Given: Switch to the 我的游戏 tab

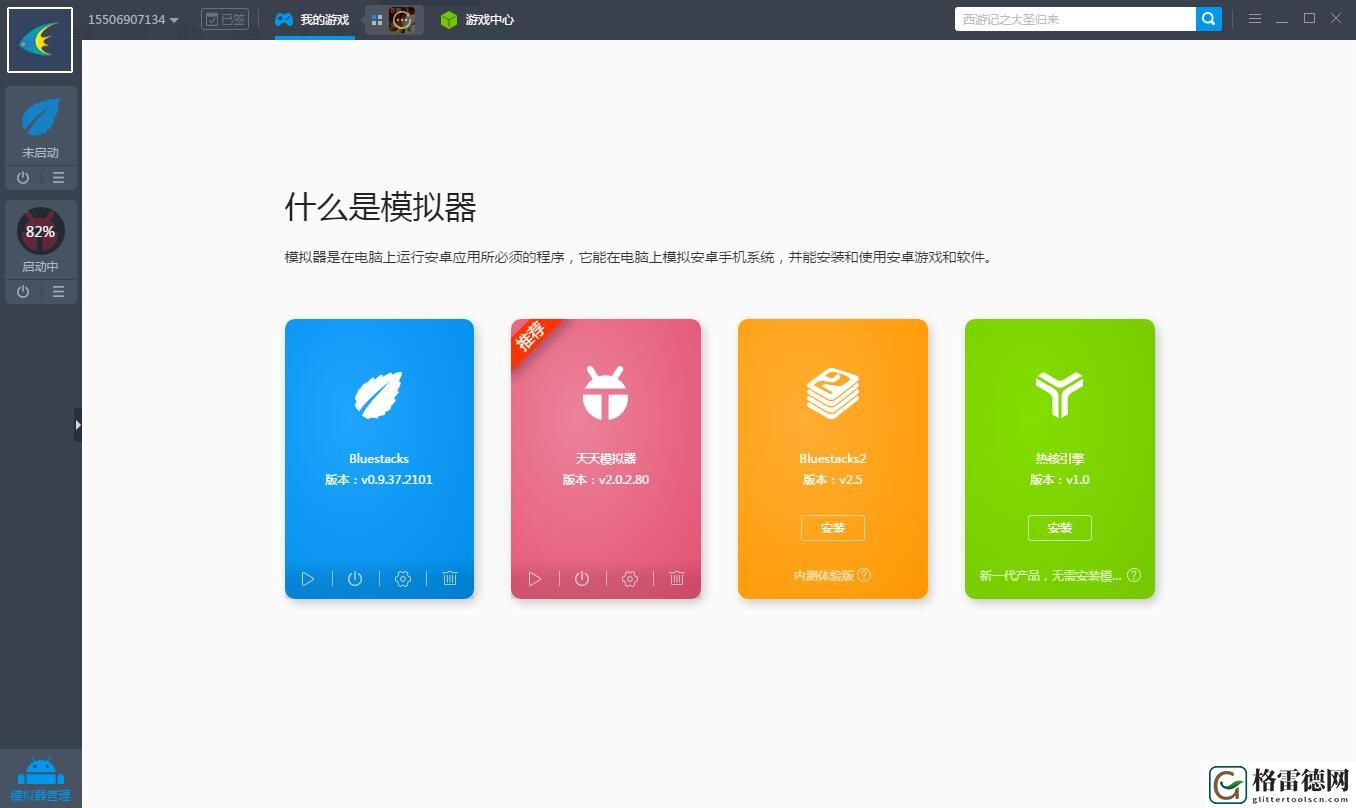Looking at the screenshot, I should (x=313, y=19).
